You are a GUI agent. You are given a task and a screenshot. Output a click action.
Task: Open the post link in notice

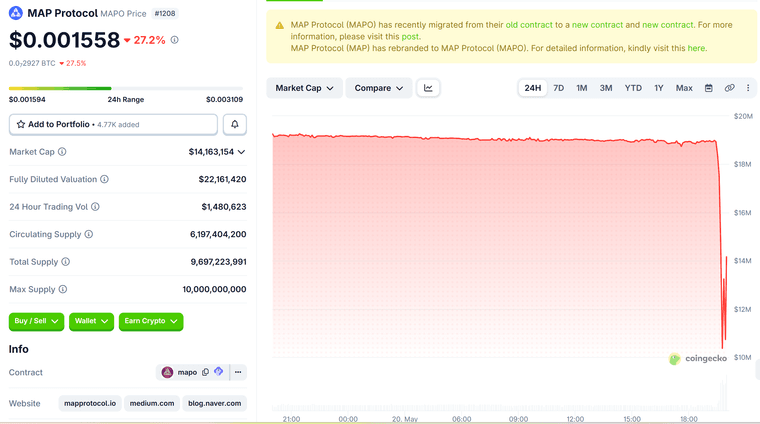coord(410,36)
